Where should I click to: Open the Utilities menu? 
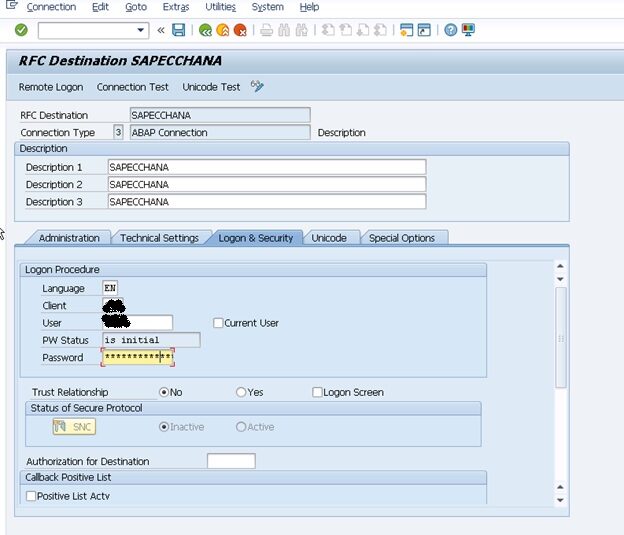coord(220,7)
